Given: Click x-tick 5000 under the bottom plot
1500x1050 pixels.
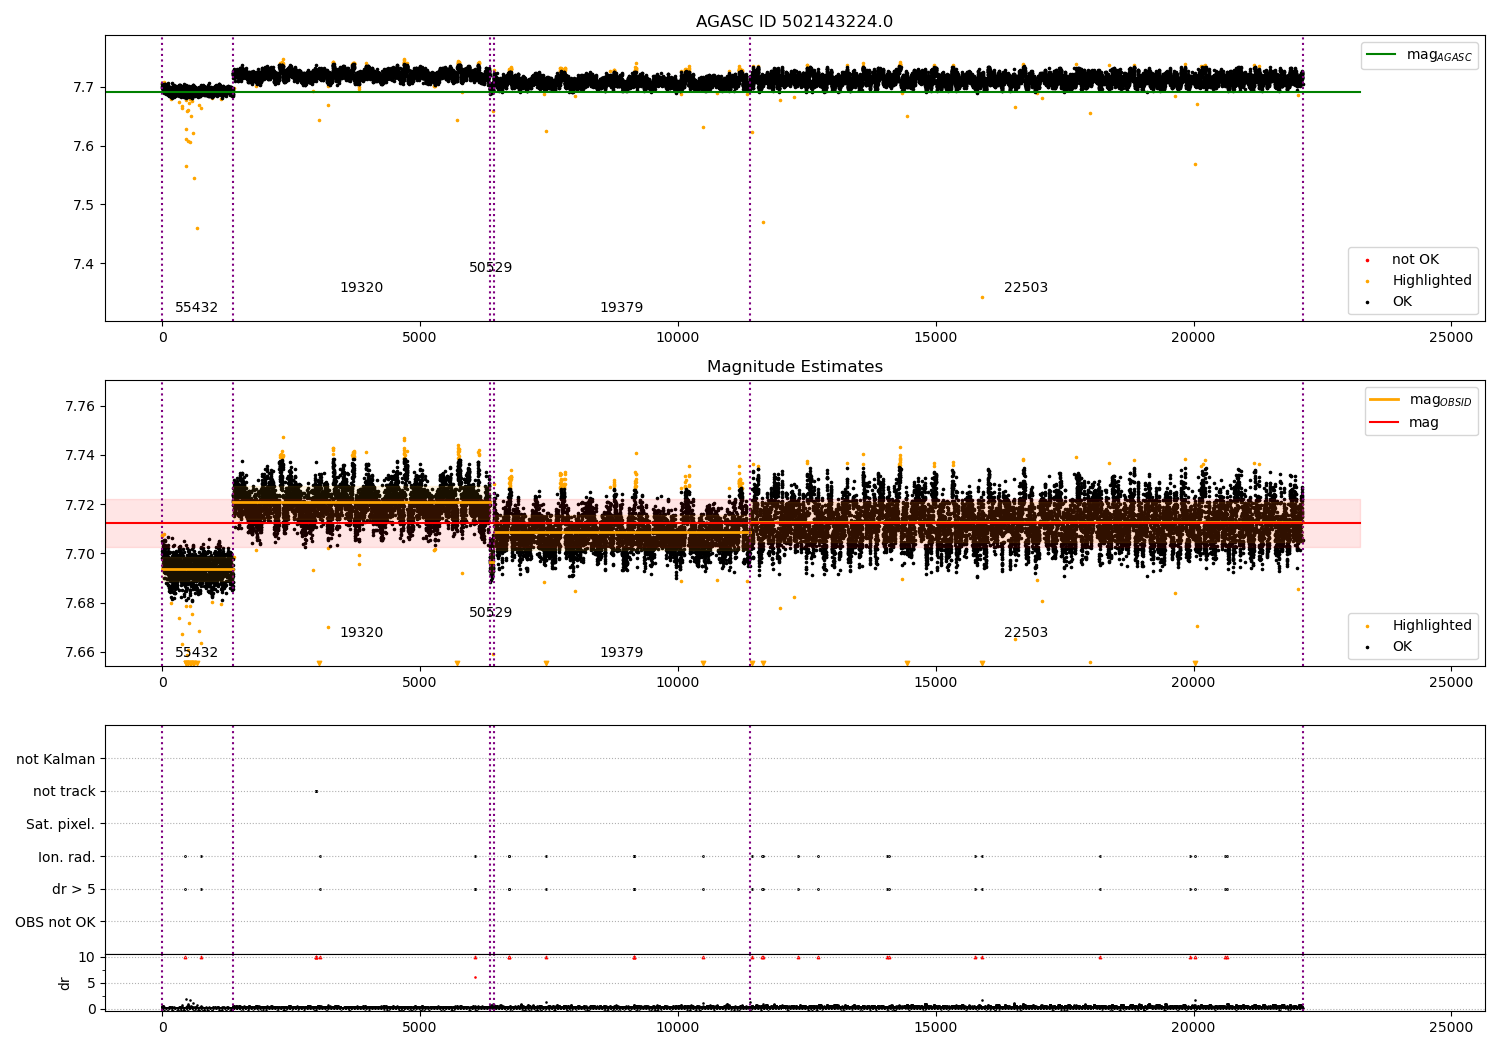Looking at the screenshot, I should [x=419, y=1028].
